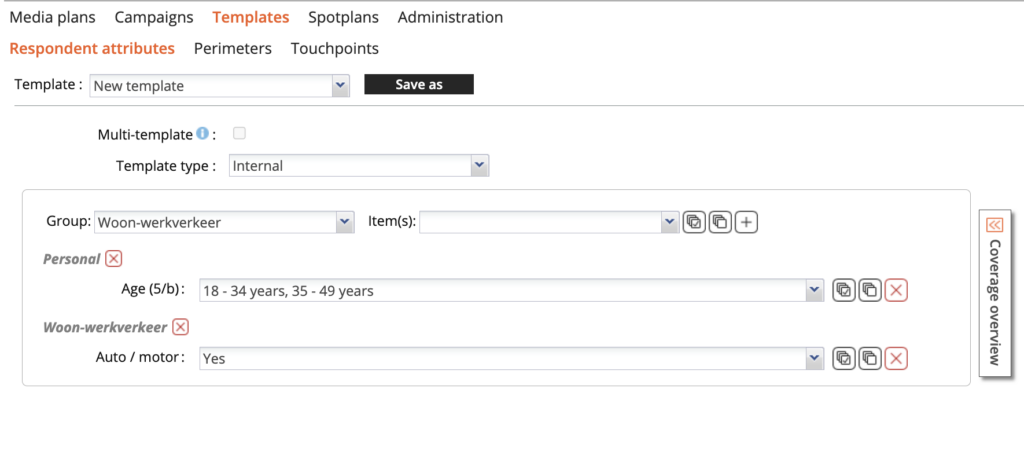Click the Save as button
This screenshot has width=1024, height=469.
[x=419, y=85]
